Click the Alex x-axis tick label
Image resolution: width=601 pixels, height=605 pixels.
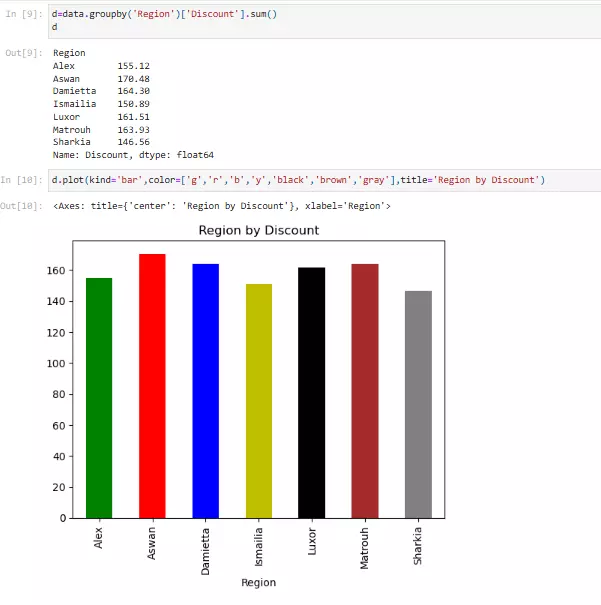pyautogui.click(x=98, y=538)
